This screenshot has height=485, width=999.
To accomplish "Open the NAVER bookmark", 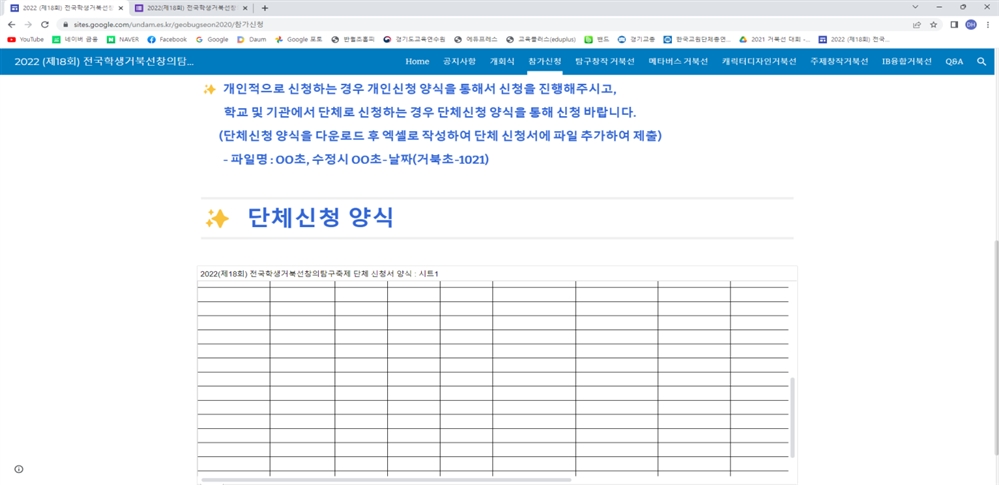I will pyautogui.click(x=123, y=39).
